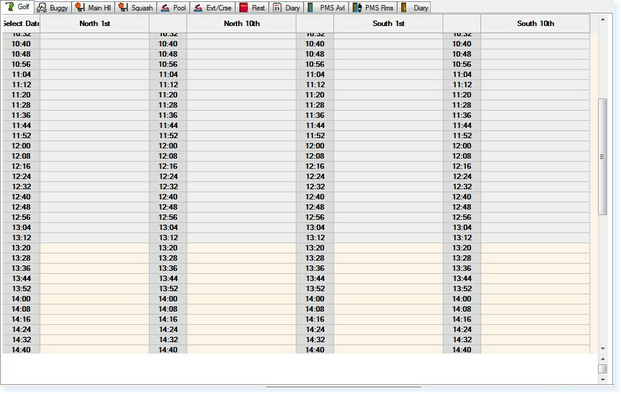Viewport: 621px width, 394px height.
Task: Click the South 10th column header
Action: click(535, 23)
